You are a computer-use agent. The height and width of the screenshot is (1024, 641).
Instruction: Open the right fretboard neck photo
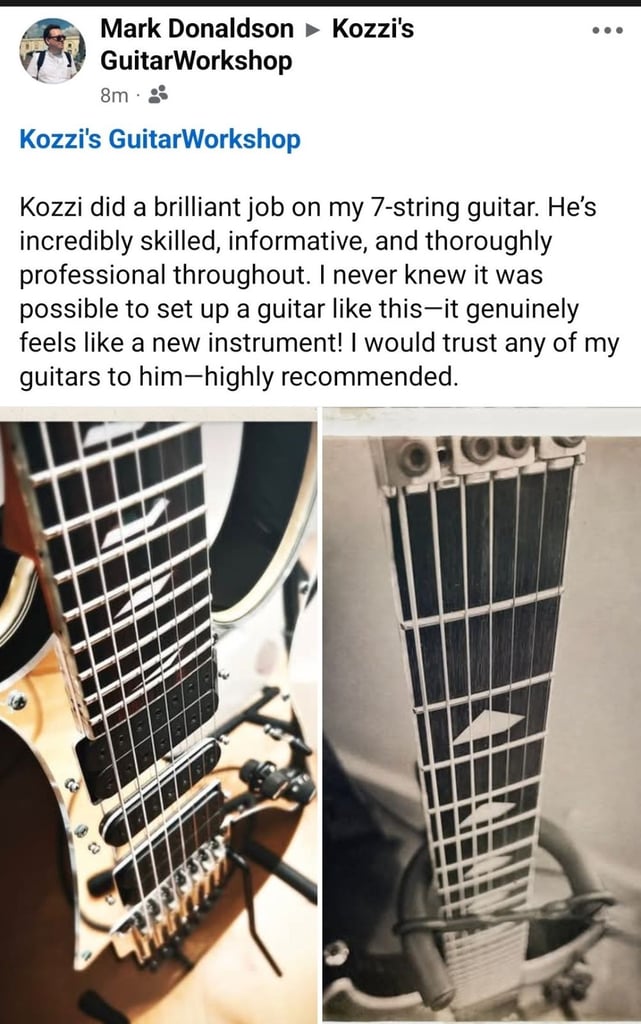[x=482, y=715]
